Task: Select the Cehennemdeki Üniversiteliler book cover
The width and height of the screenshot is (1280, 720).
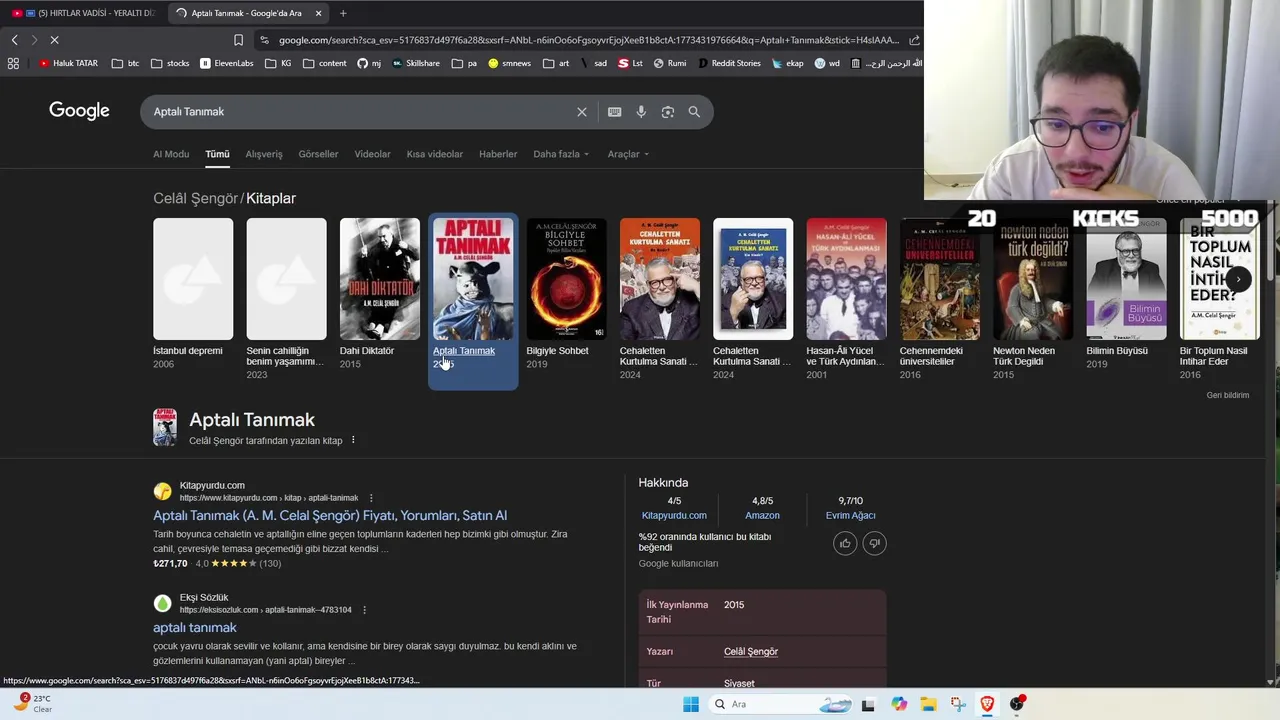Action: click(x=940, y=279)
